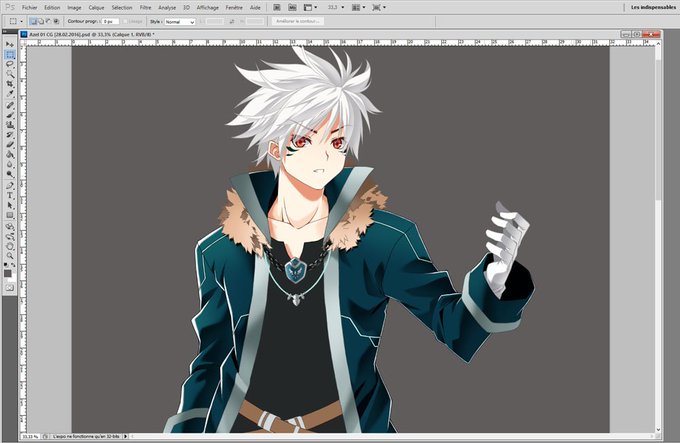Launch Bridge from the application bar
The width and height of the screenshot is (680, 443).
[277, 7]
